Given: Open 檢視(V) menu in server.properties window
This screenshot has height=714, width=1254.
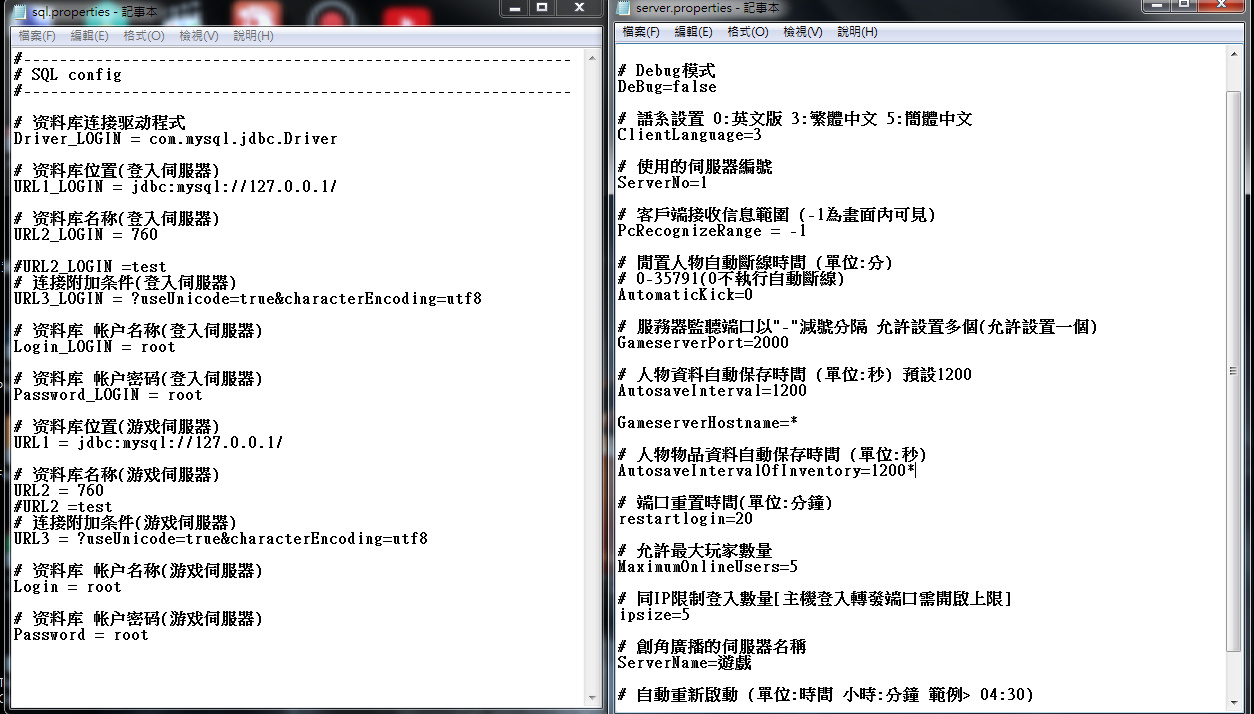Looking at the screenshot, I should pos(803,32).
